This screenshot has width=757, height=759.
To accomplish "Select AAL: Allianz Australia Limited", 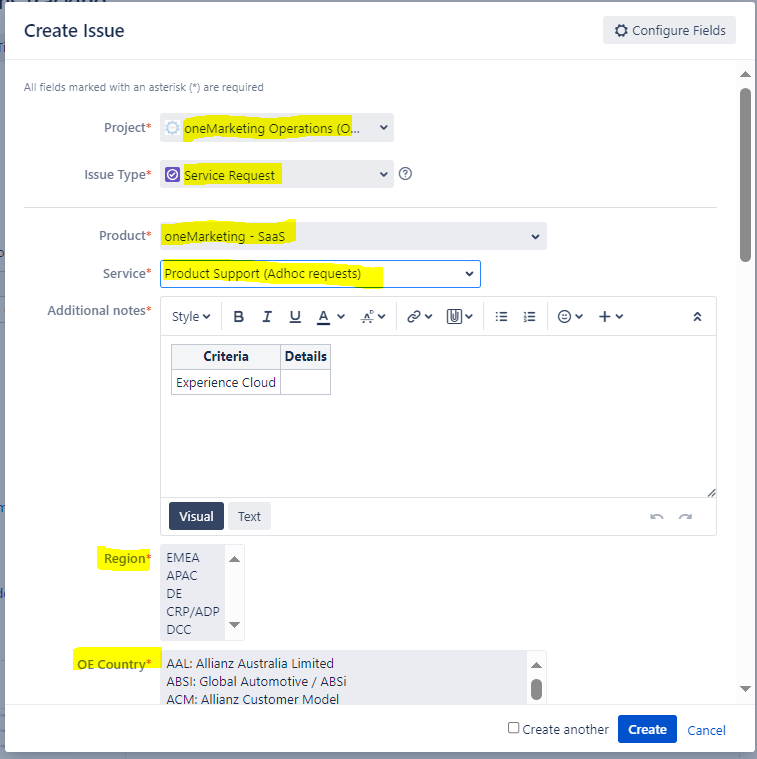I will (x=250, y=663).
